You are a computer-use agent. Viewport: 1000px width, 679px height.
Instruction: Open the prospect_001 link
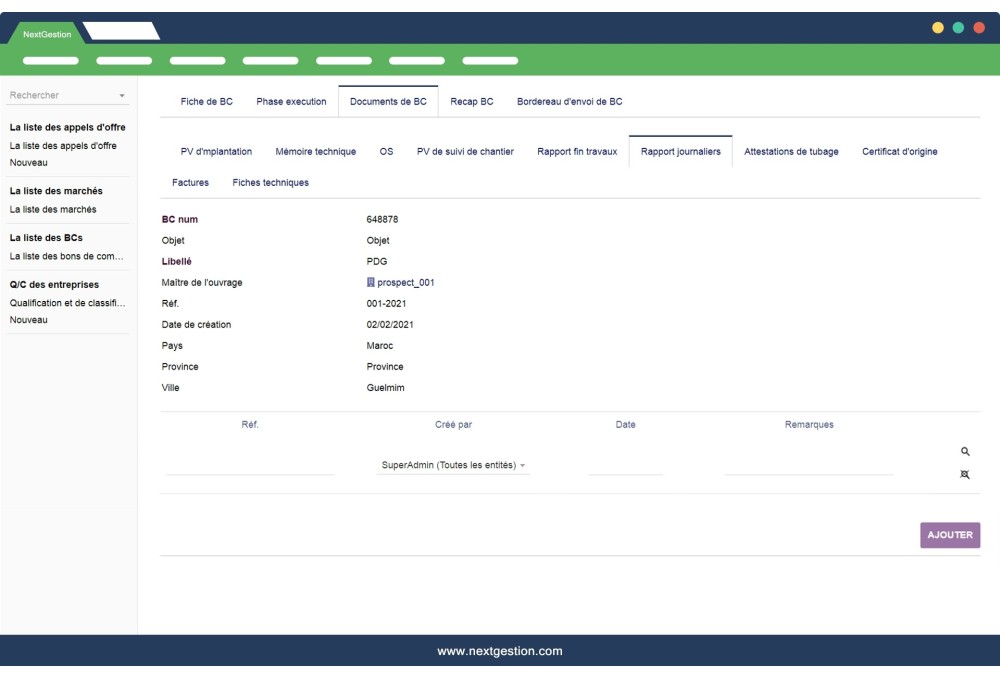click(405, 282)
